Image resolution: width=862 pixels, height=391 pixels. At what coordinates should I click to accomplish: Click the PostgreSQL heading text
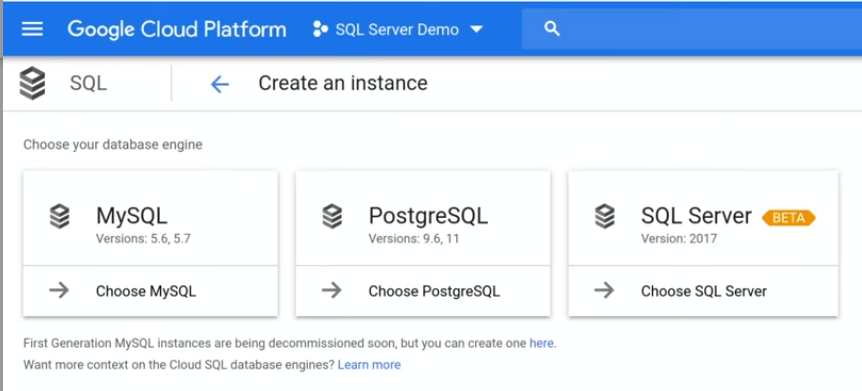428,217
